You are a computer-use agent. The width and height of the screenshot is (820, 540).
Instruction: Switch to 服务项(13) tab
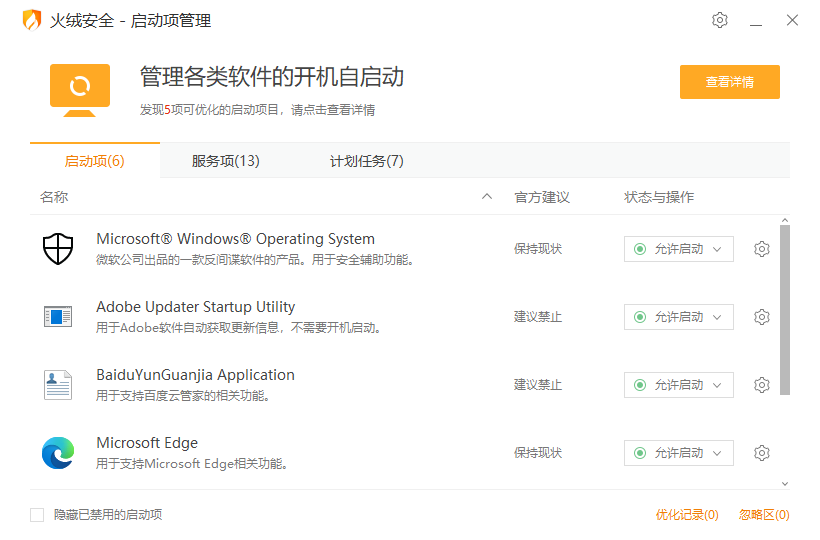tap(225, 161)
